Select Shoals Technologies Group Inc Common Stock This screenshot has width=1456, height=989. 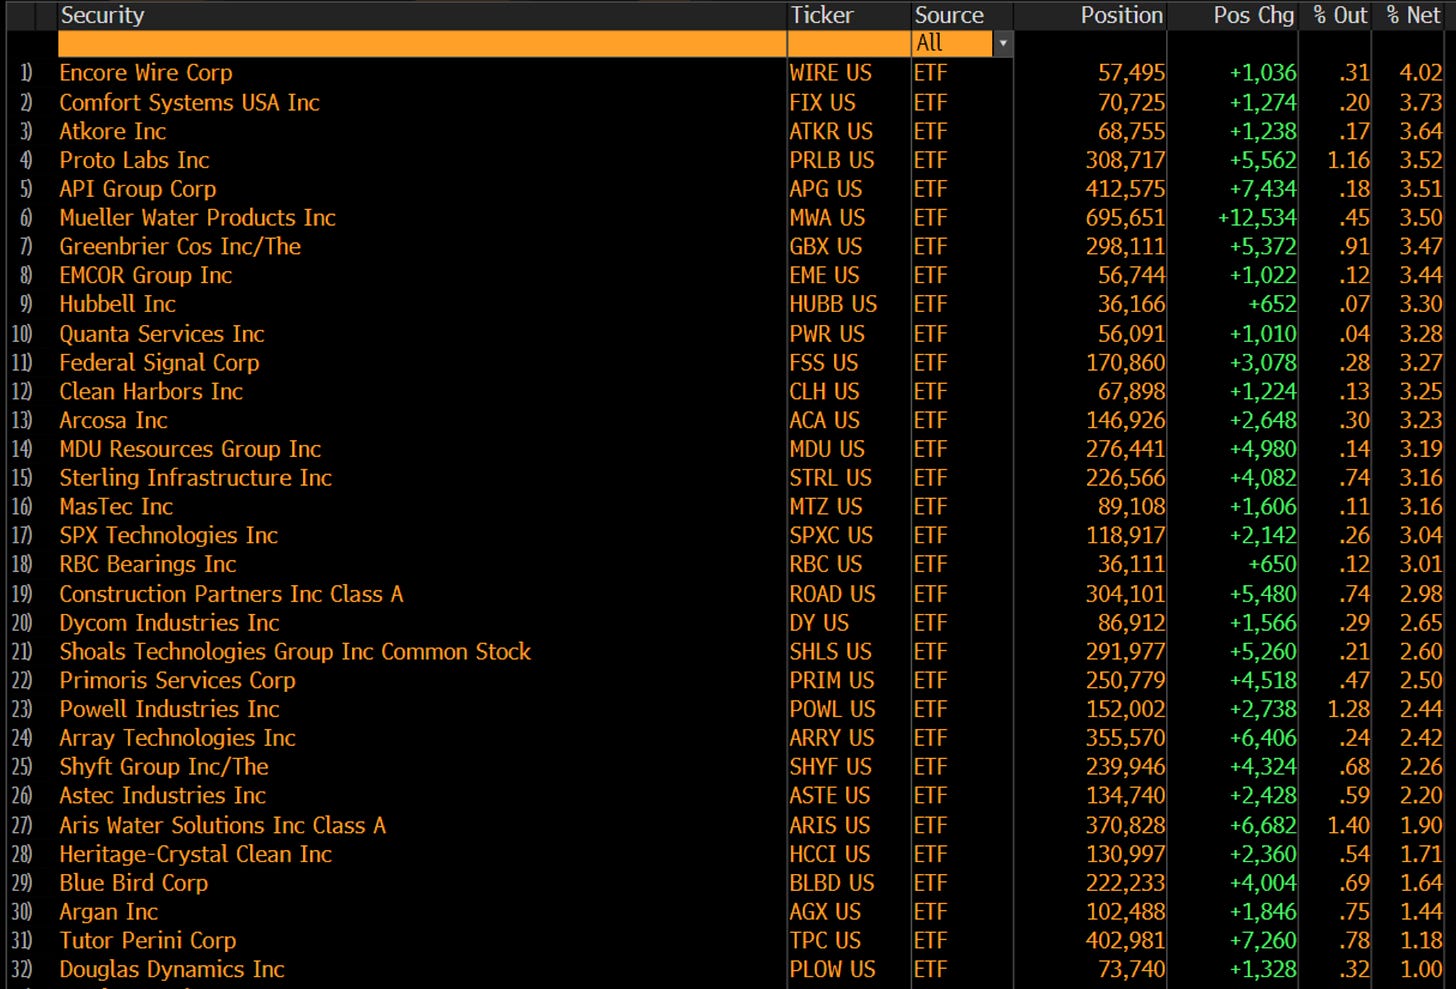[x=295, y=652]
